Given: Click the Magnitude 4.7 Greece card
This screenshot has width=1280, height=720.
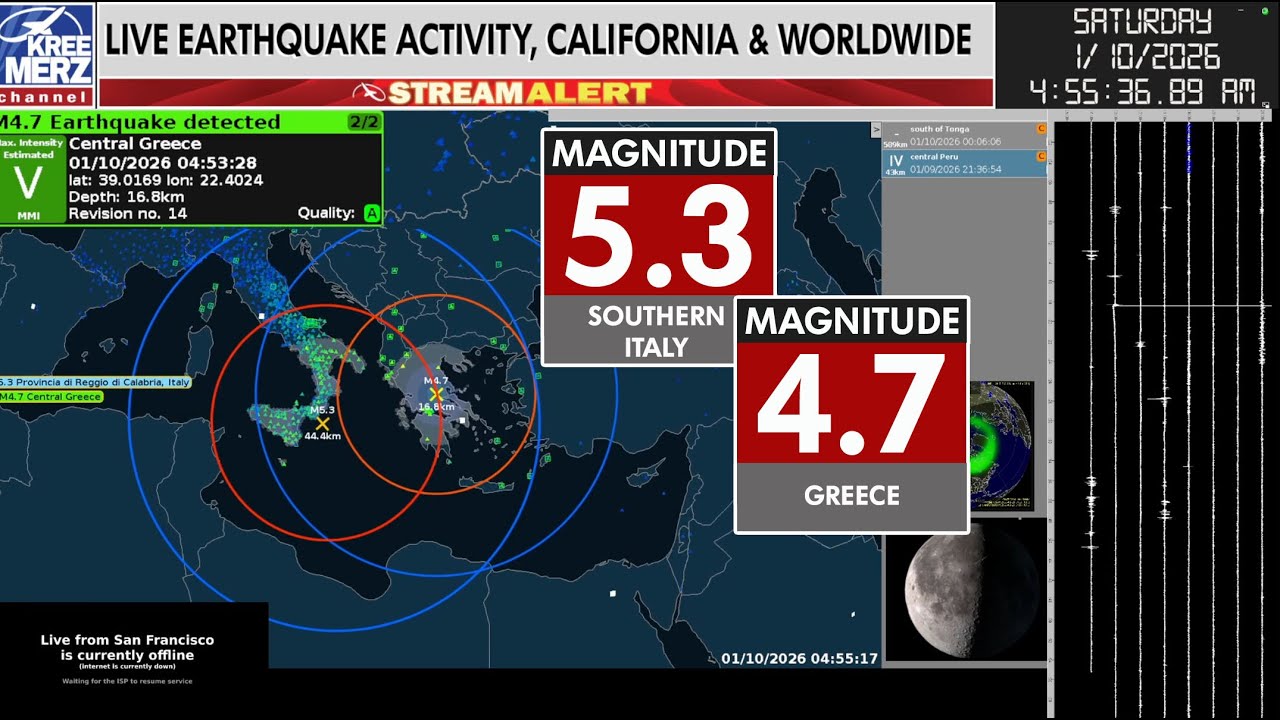Looking at the screenshot, I should tap(852, 415).
